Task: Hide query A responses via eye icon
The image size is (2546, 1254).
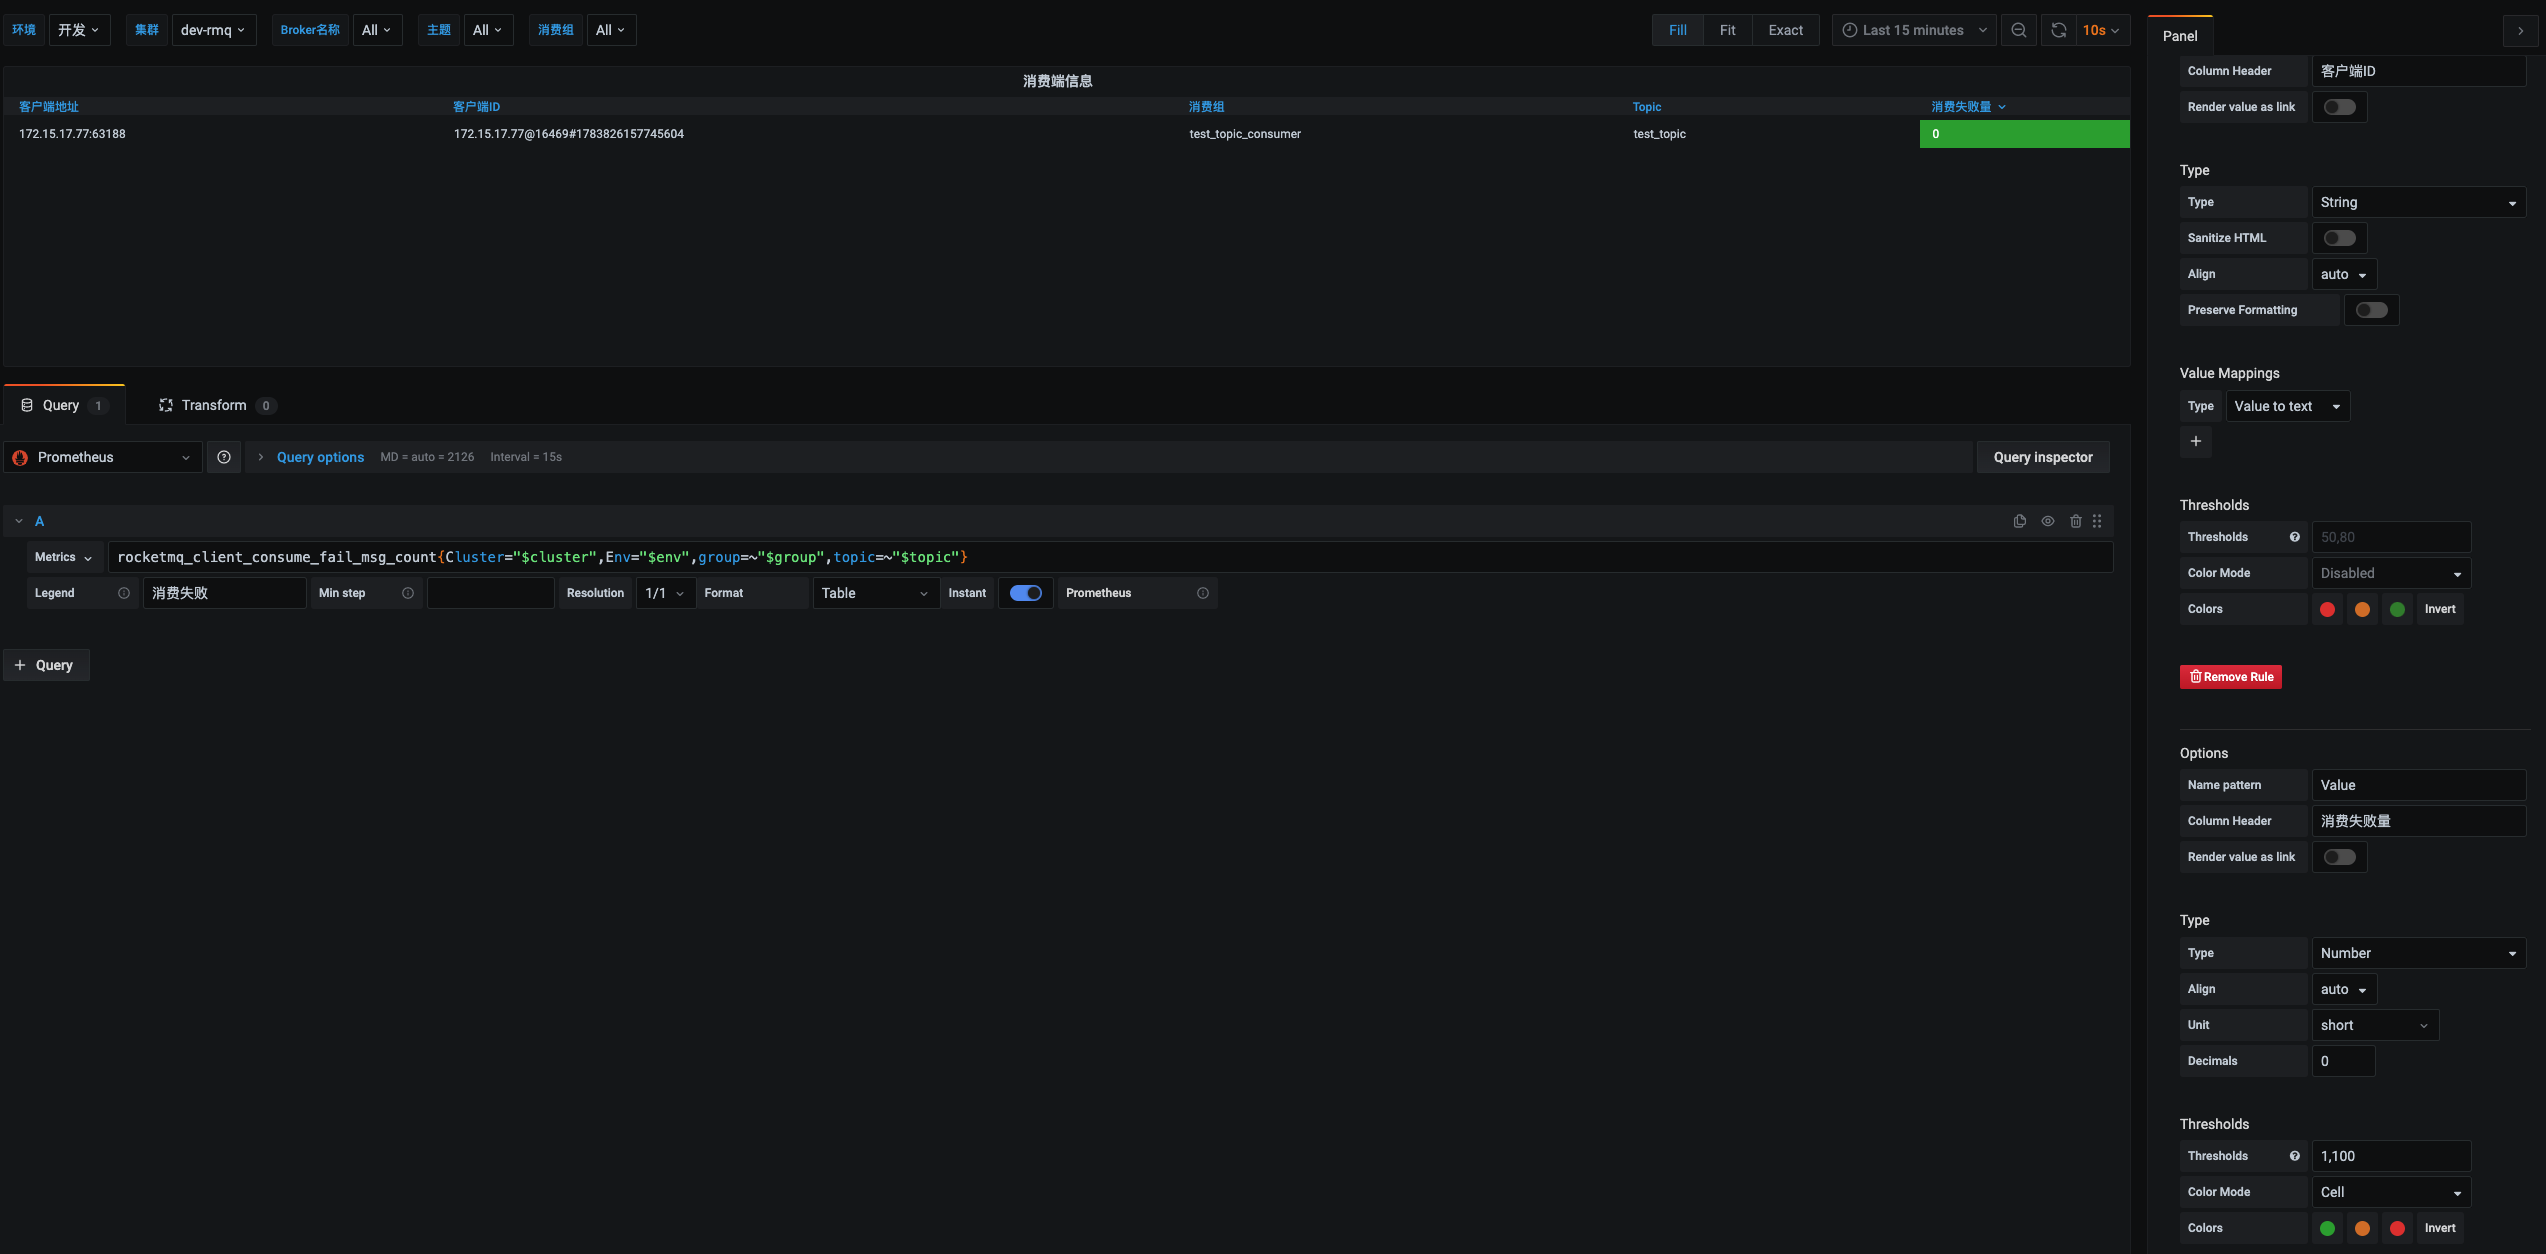Action: pyautogui.click(x=2047, y=520)
